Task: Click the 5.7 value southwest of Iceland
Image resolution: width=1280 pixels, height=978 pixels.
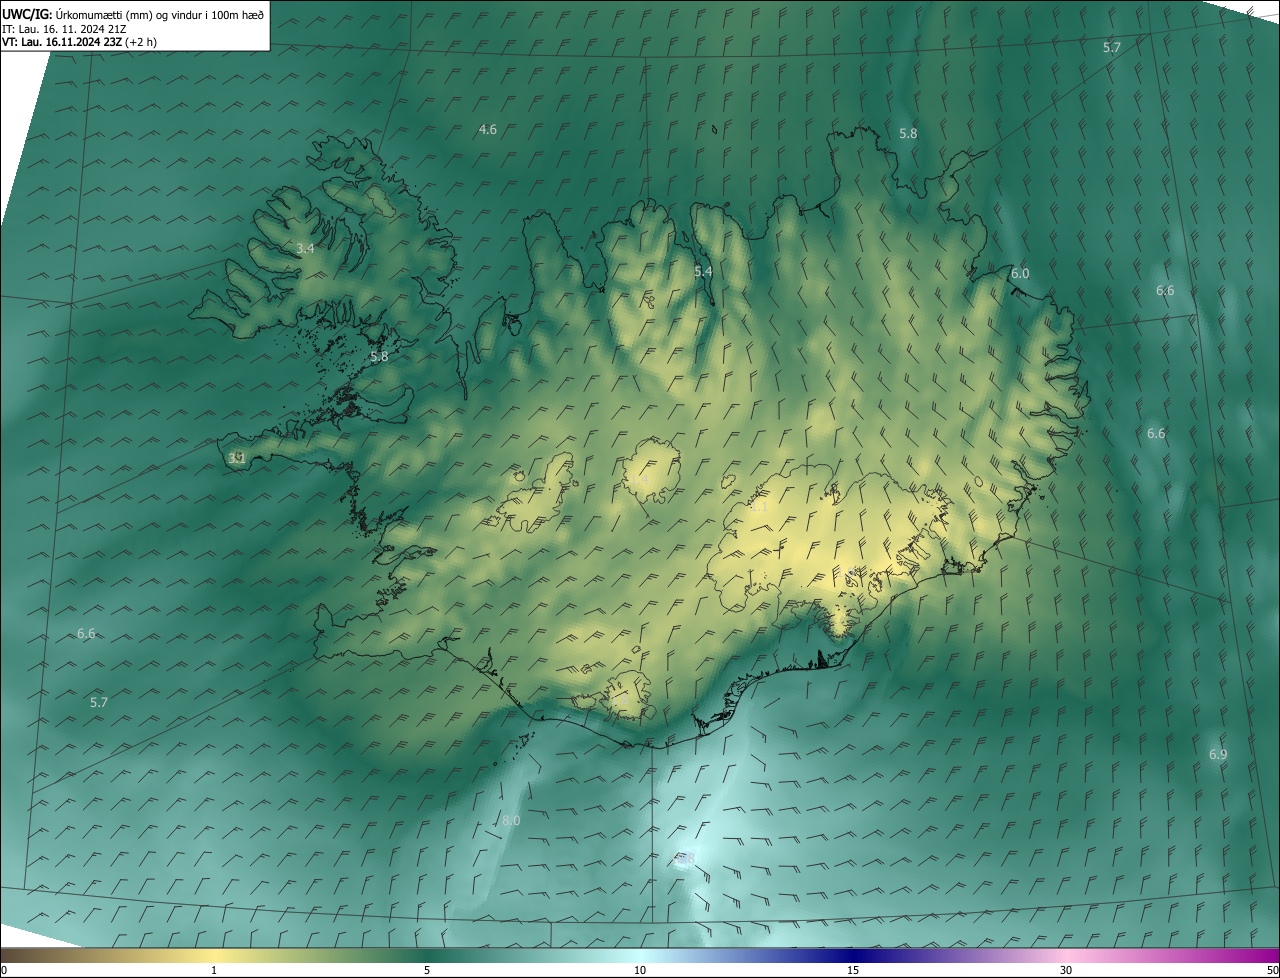Action: click(99, 702)
